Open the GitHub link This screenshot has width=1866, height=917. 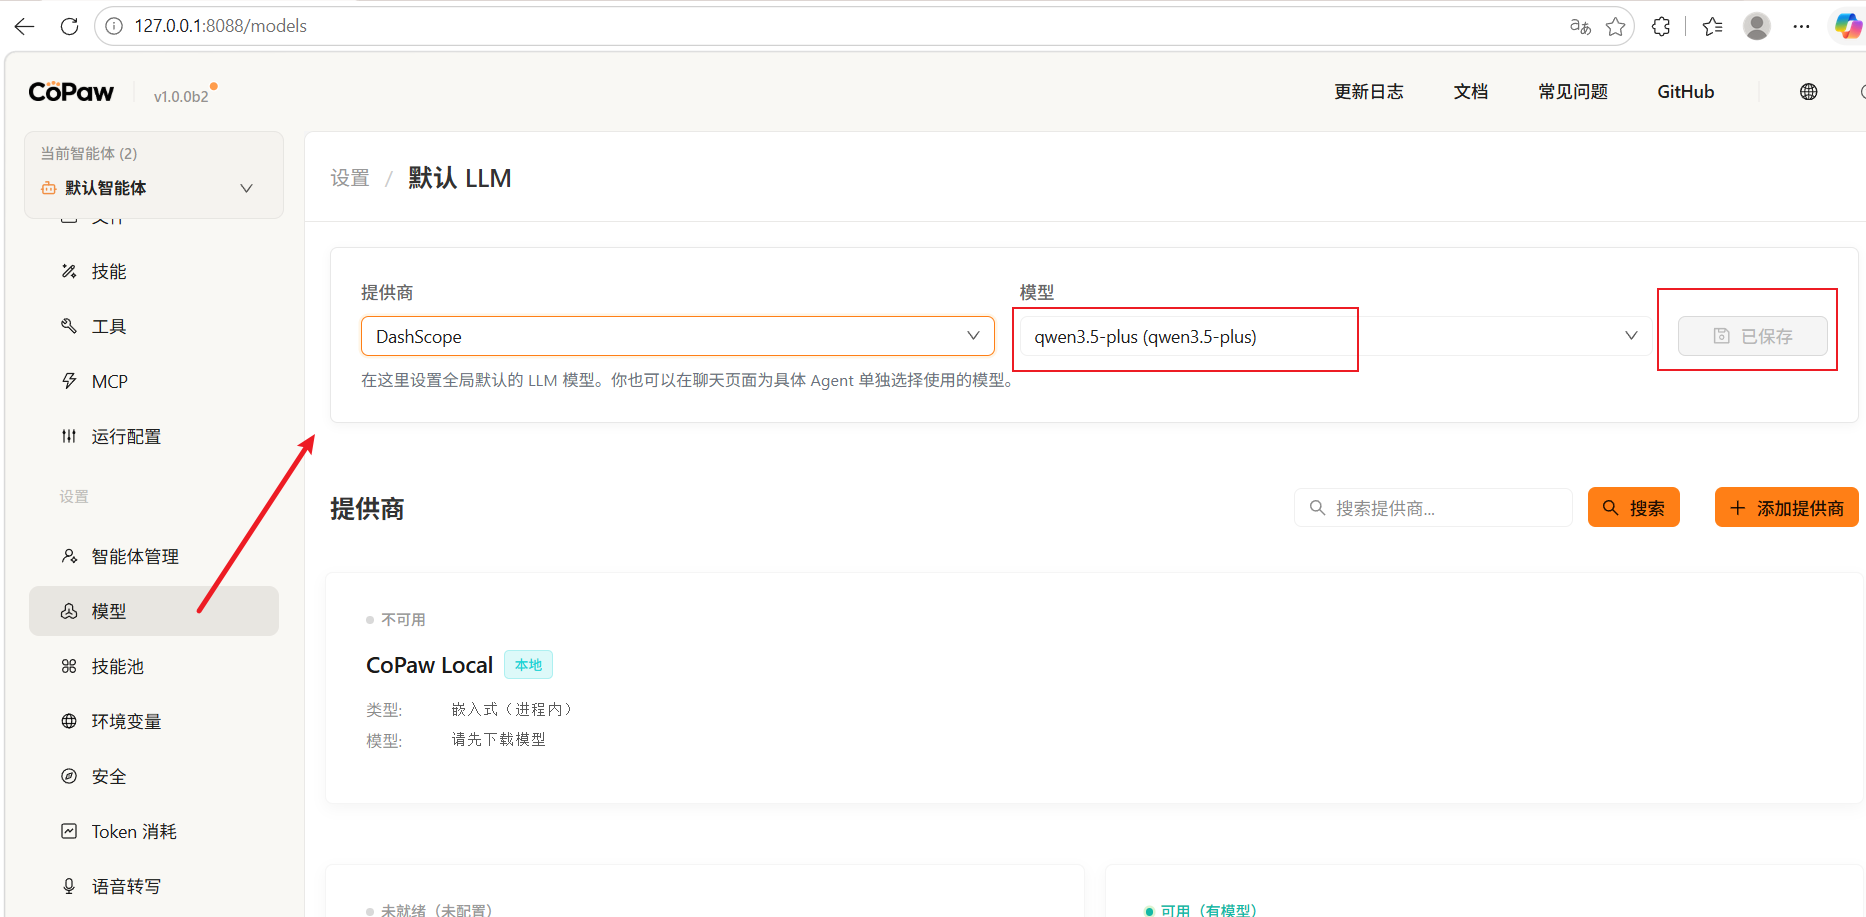[x=1685, y=92]
